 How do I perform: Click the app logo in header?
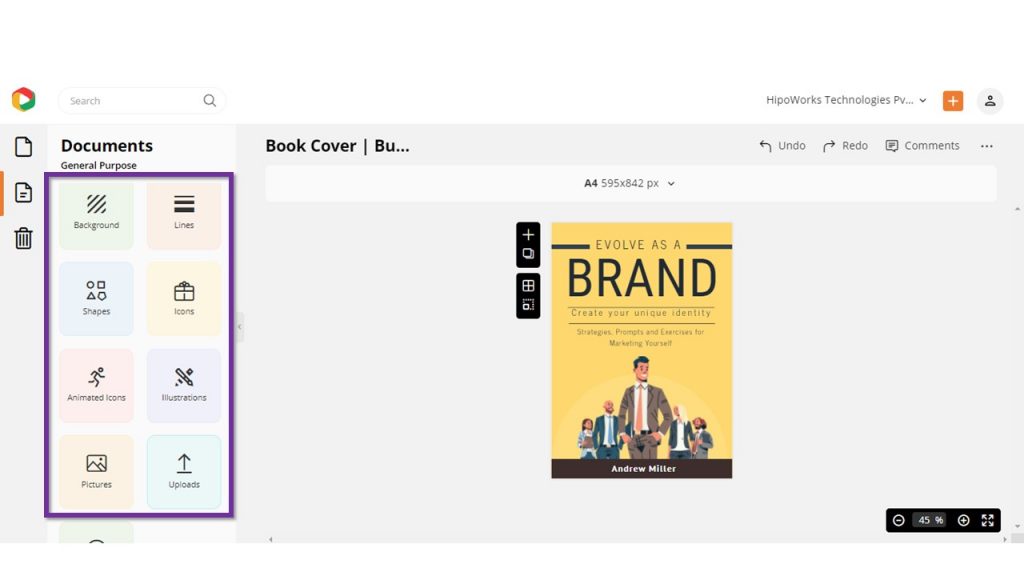[24, 99]
